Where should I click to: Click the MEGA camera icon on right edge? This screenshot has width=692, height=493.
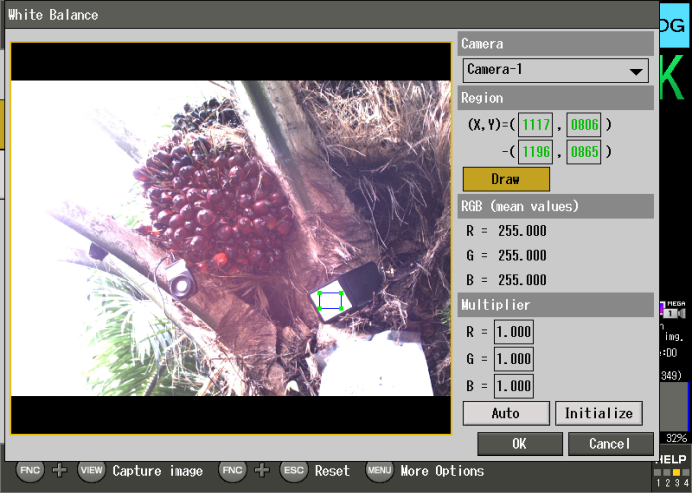point(675,309)
